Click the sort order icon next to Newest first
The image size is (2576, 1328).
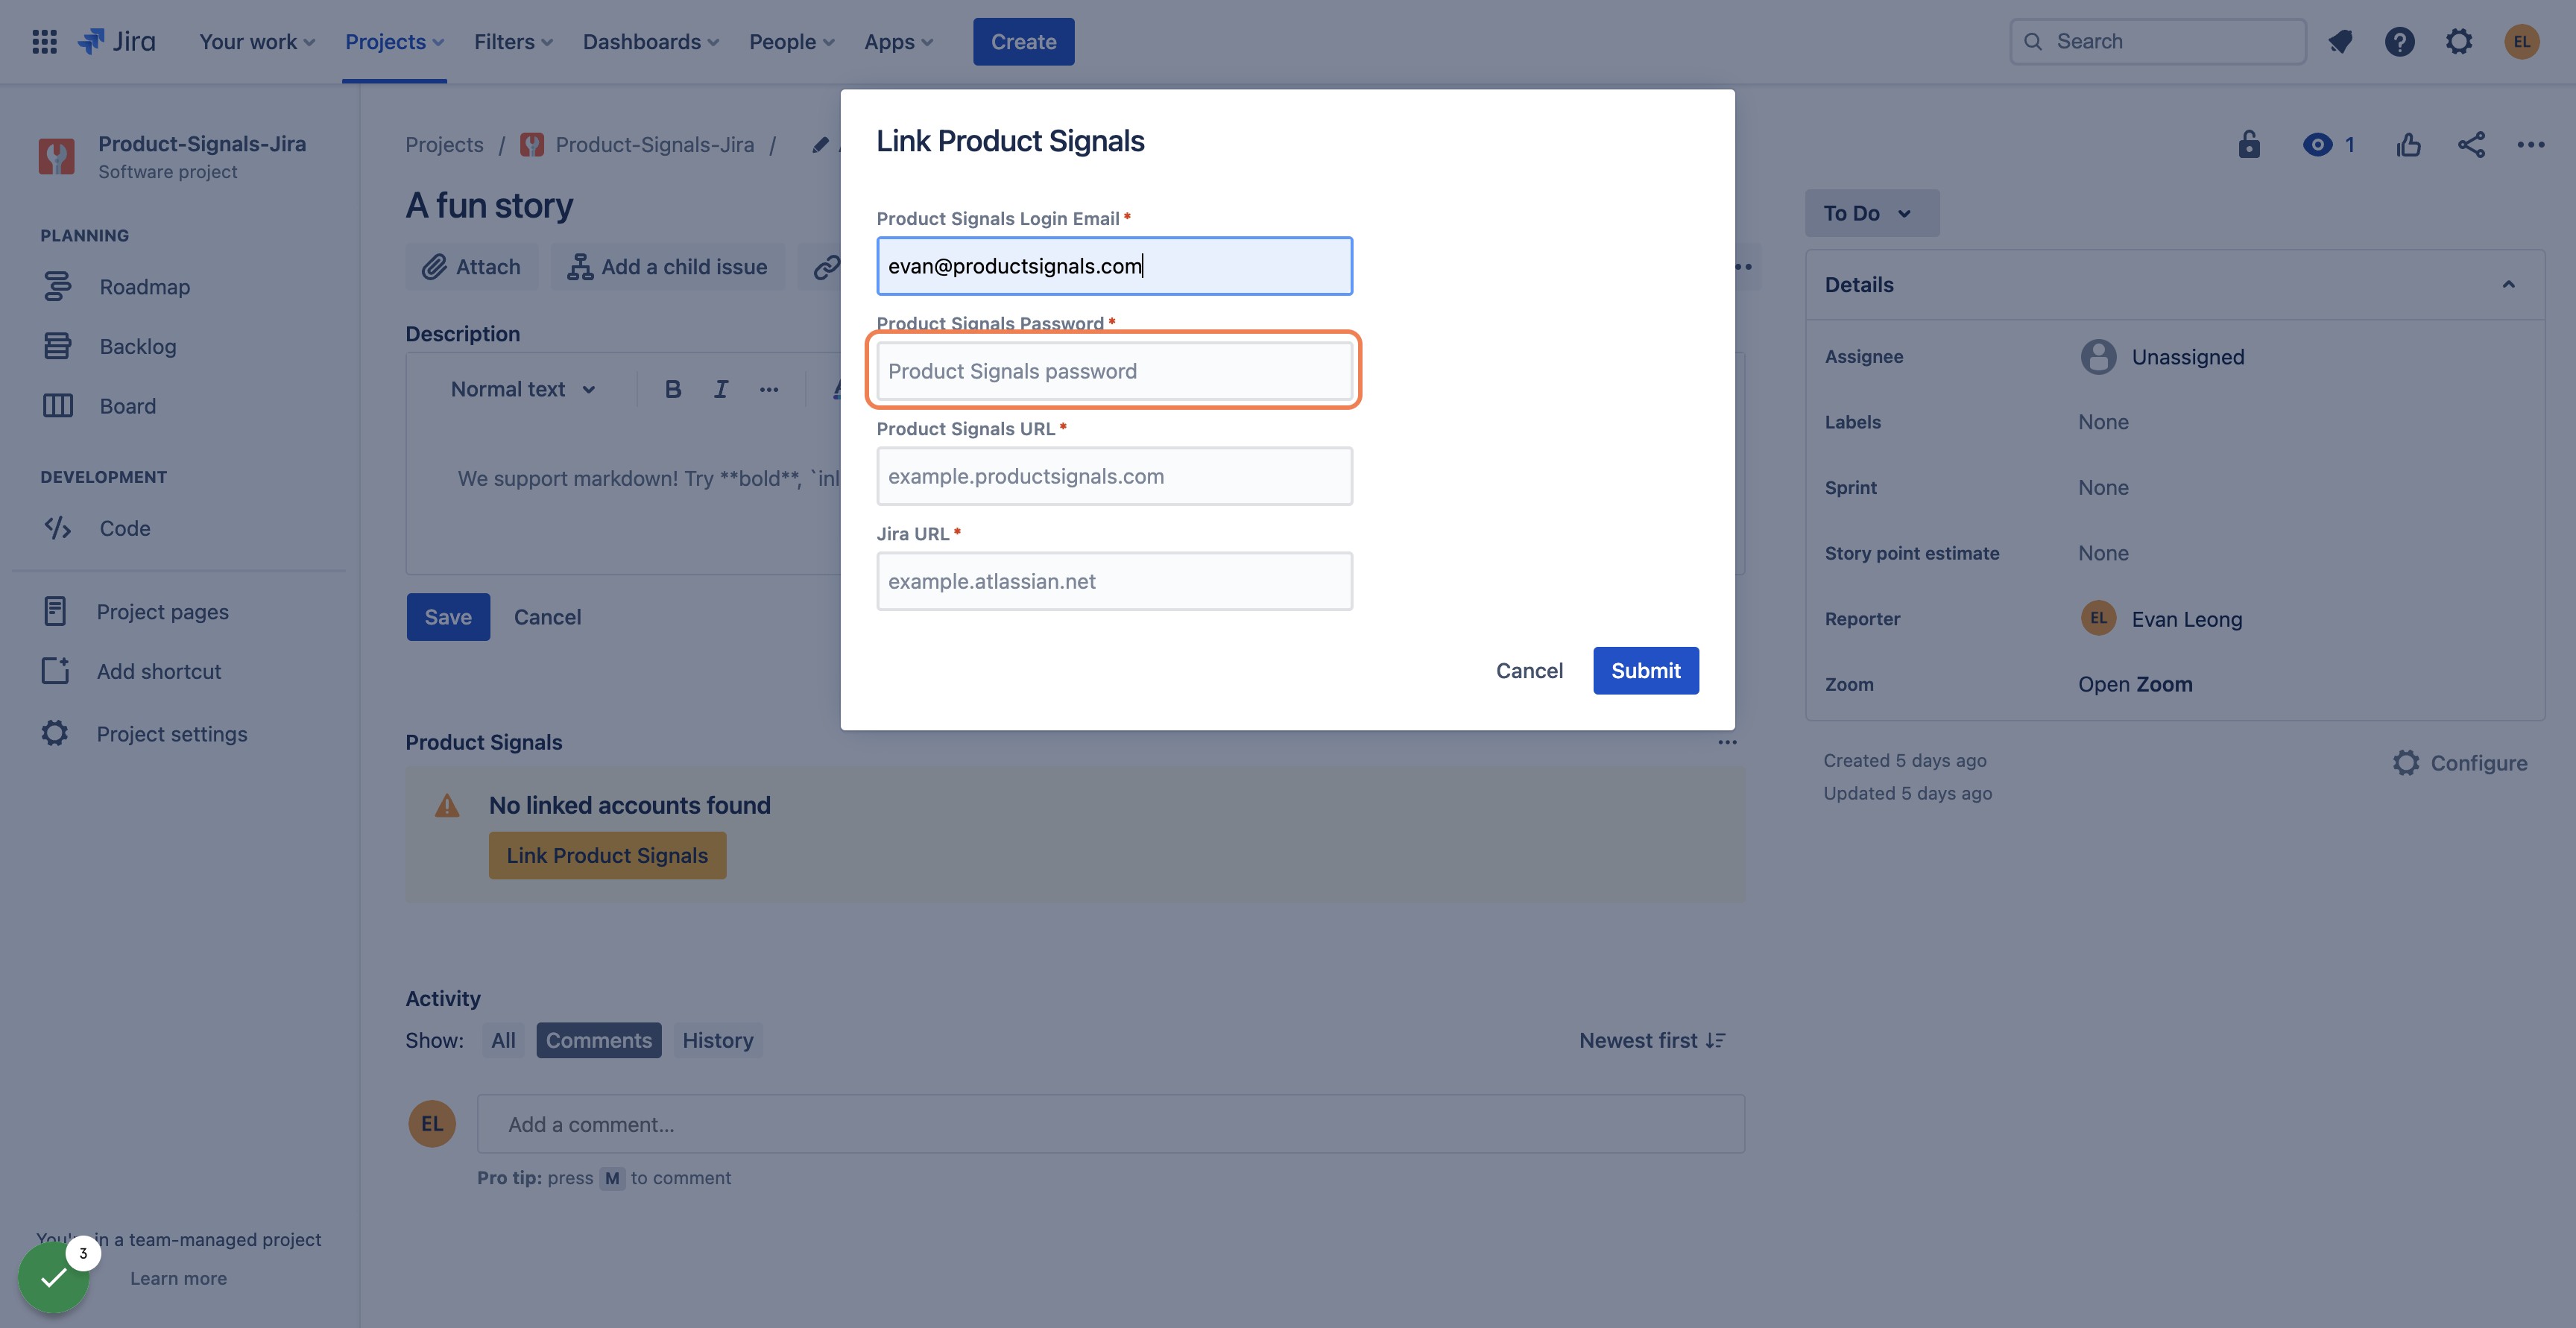1716,1040
